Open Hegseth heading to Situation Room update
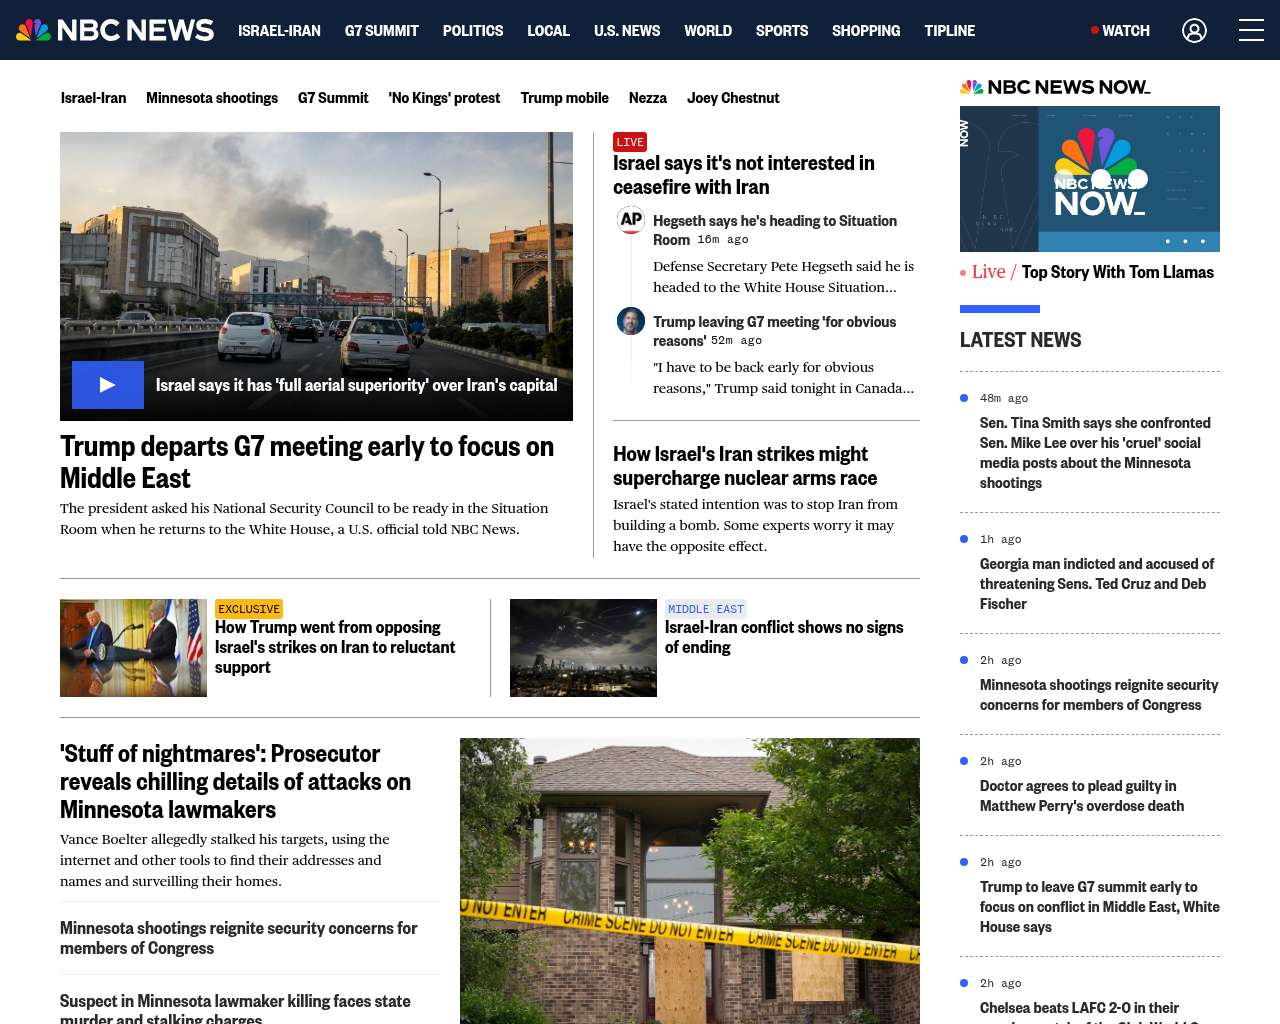 pos(775,230)
